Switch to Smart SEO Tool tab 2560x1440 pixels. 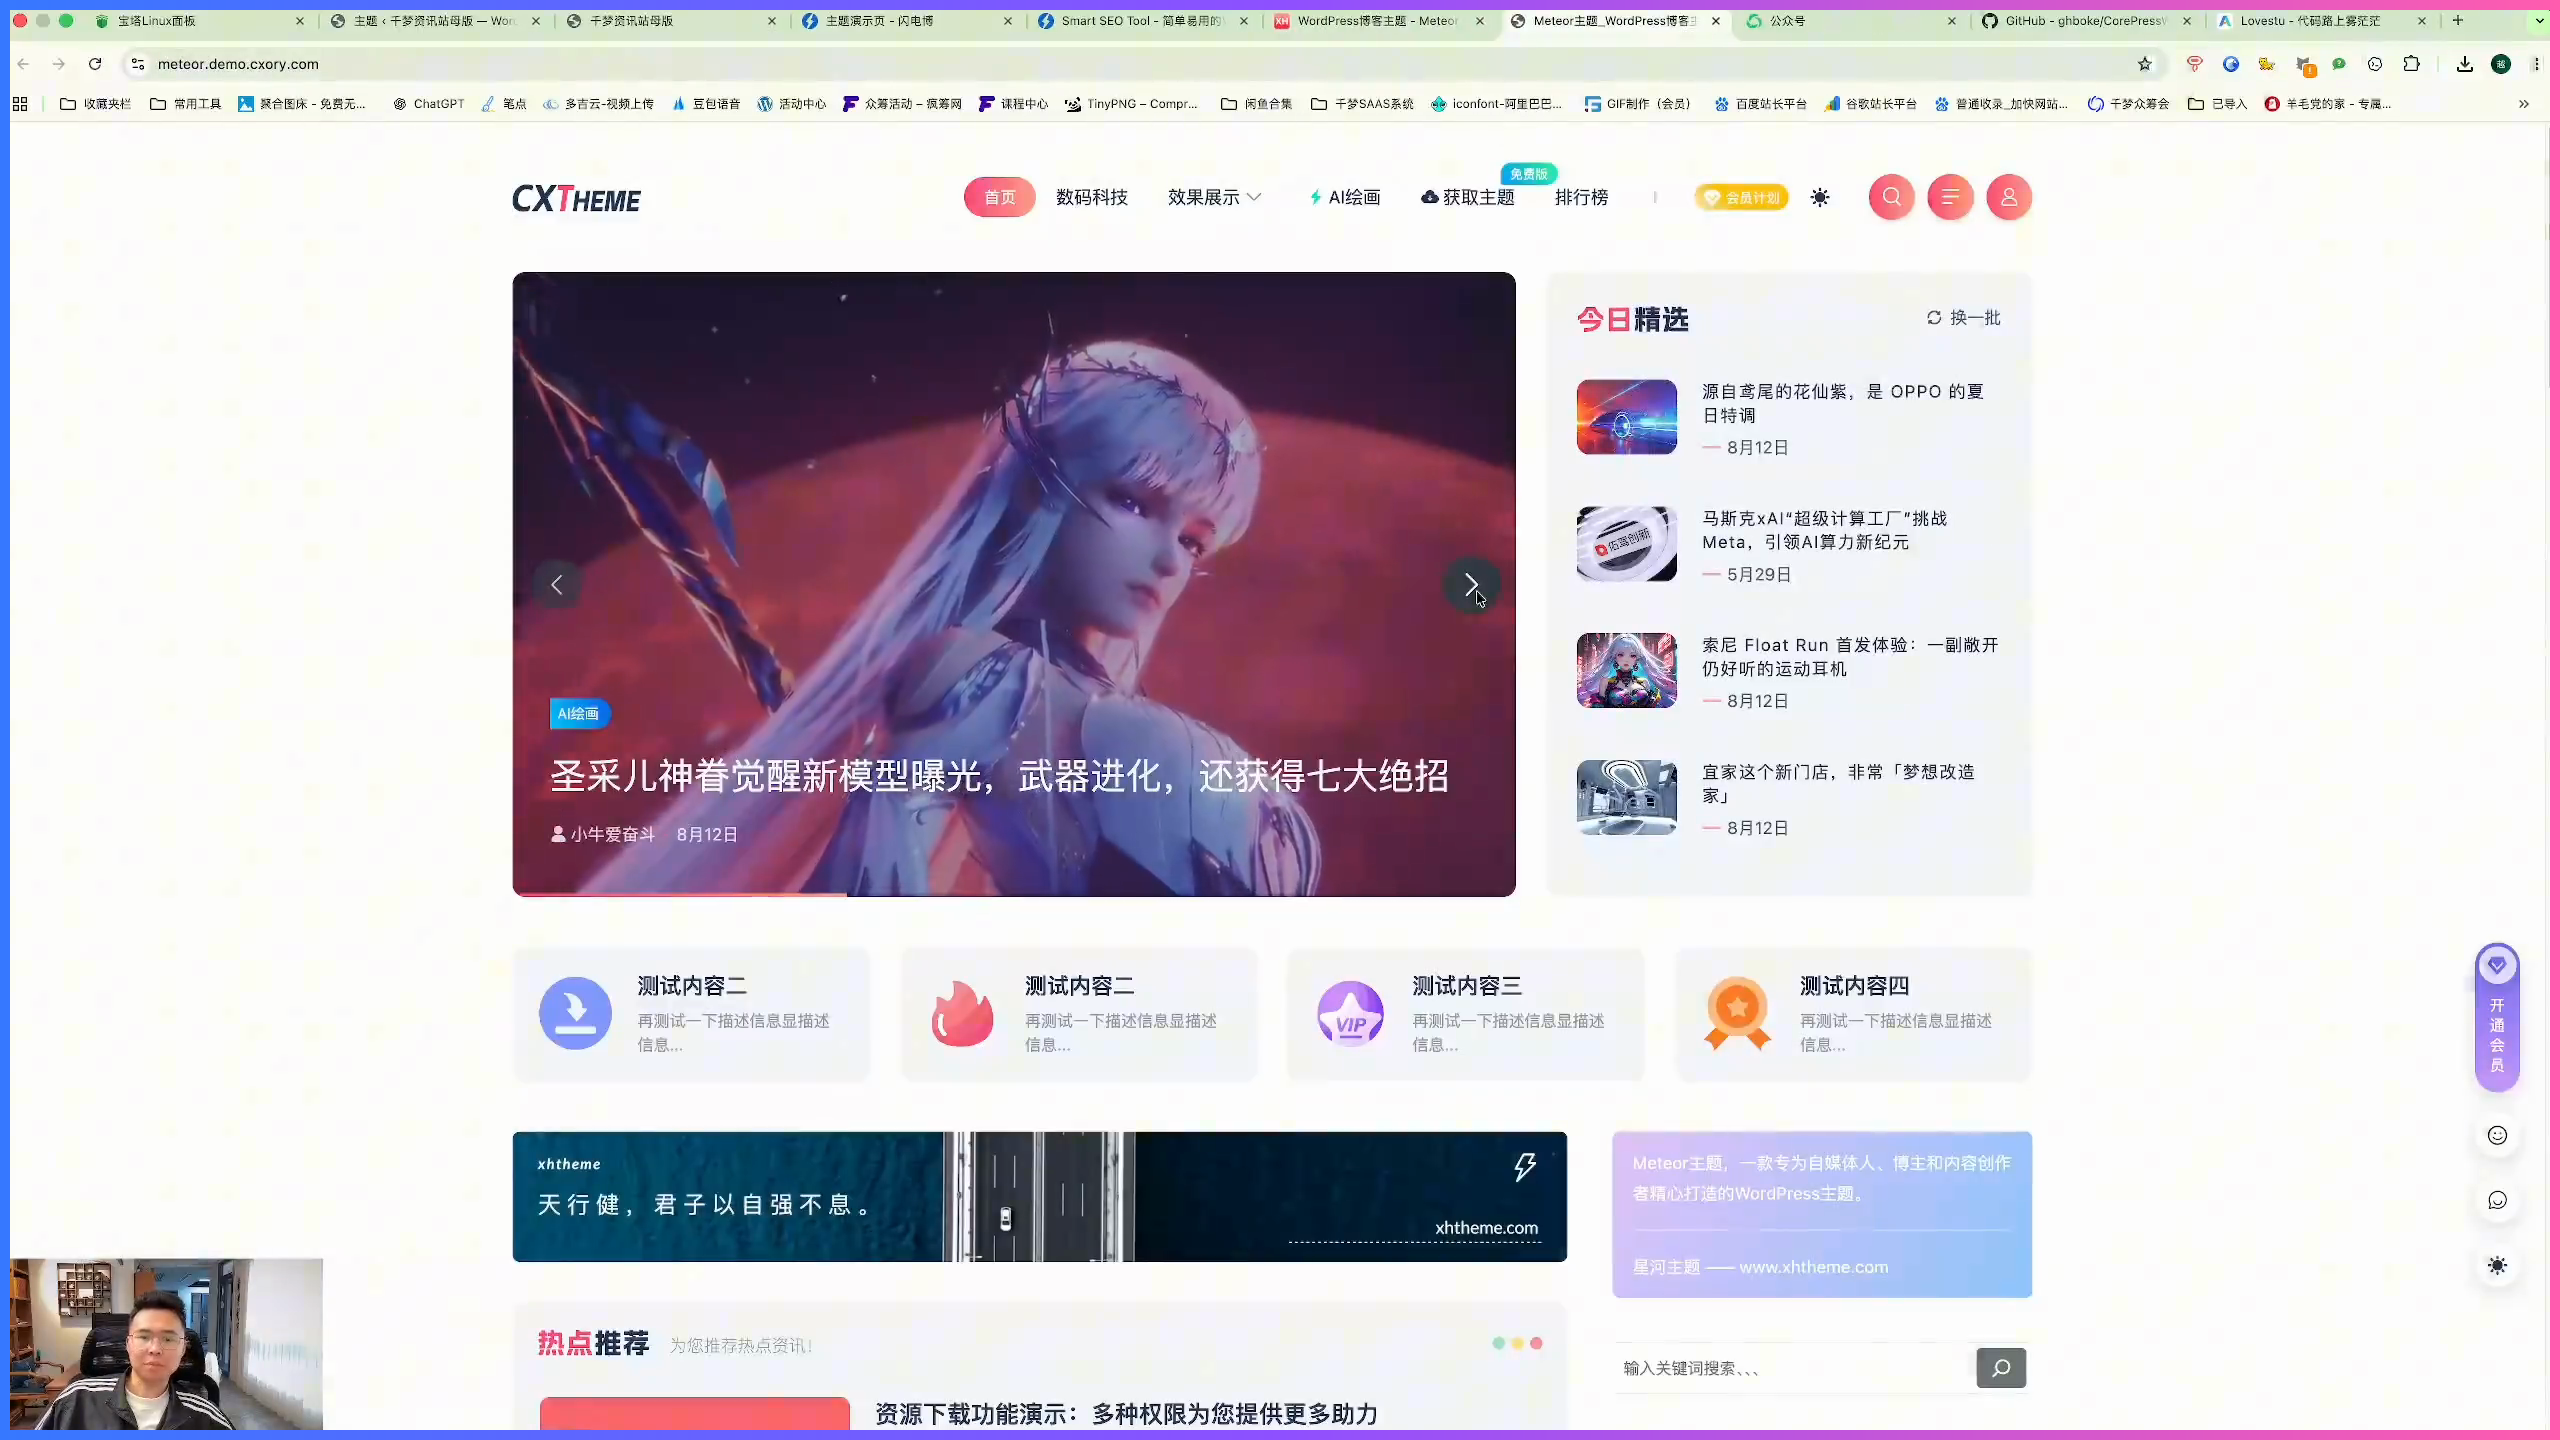(1142, 20)
